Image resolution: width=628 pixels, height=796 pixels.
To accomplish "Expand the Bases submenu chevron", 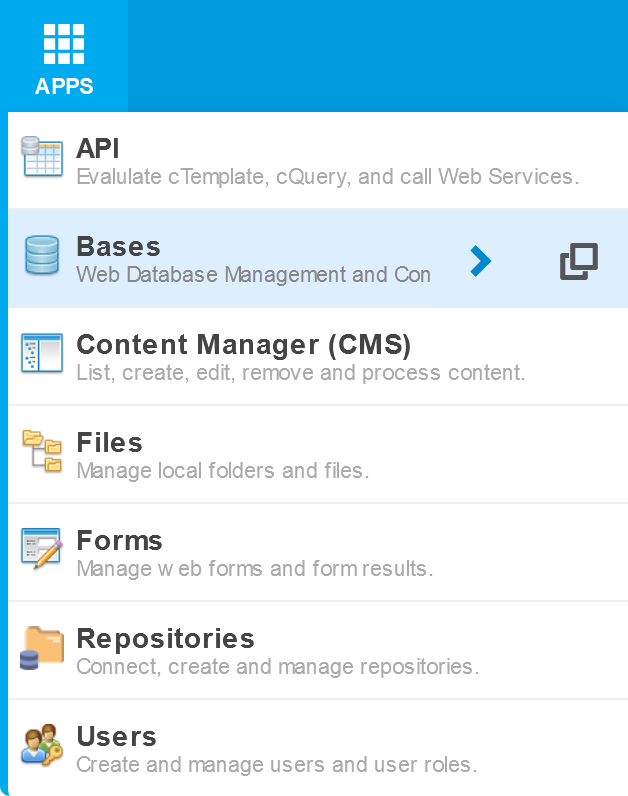I will [x=481, y=262].
